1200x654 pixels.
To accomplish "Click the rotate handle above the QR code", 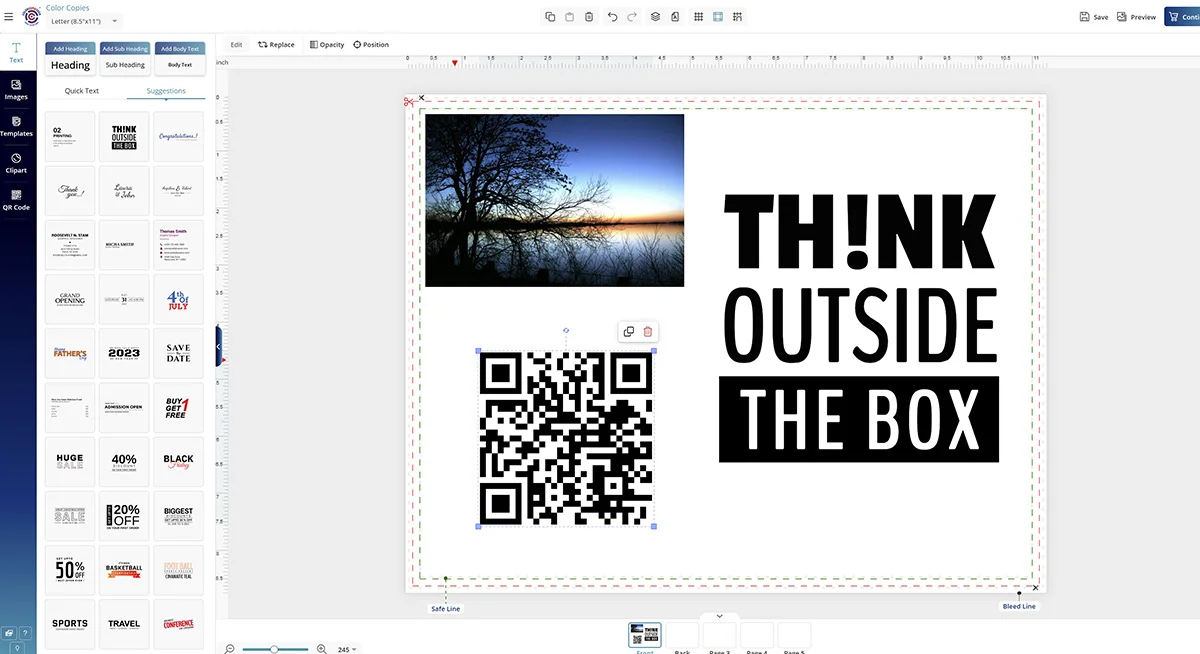I will [x=566, y=330].
